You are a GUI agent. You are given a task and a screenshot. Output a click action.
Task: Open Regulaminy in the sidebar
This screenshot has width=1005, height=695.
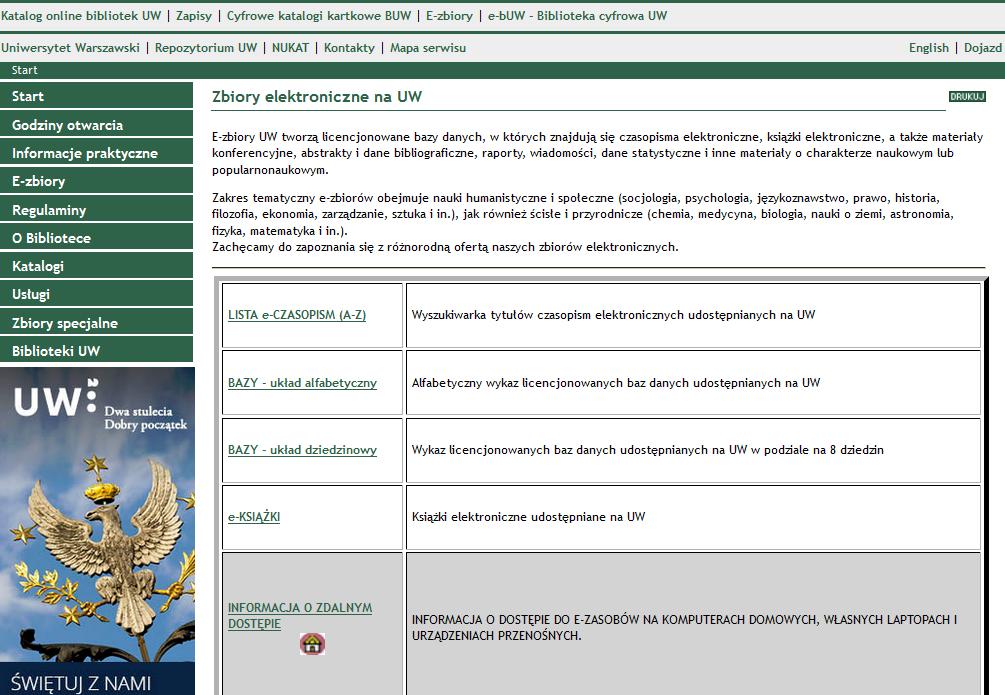point(96,210)
